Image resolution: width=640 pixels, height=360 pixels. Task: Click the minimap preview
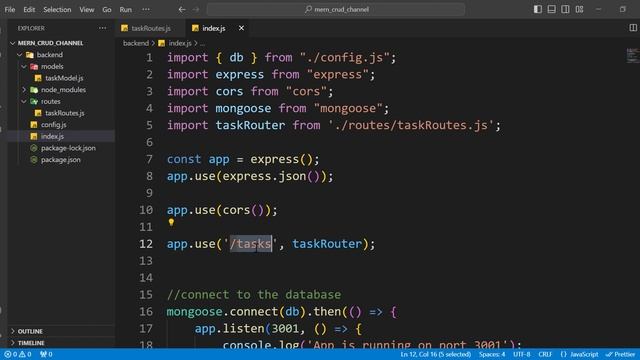(632, 56)
